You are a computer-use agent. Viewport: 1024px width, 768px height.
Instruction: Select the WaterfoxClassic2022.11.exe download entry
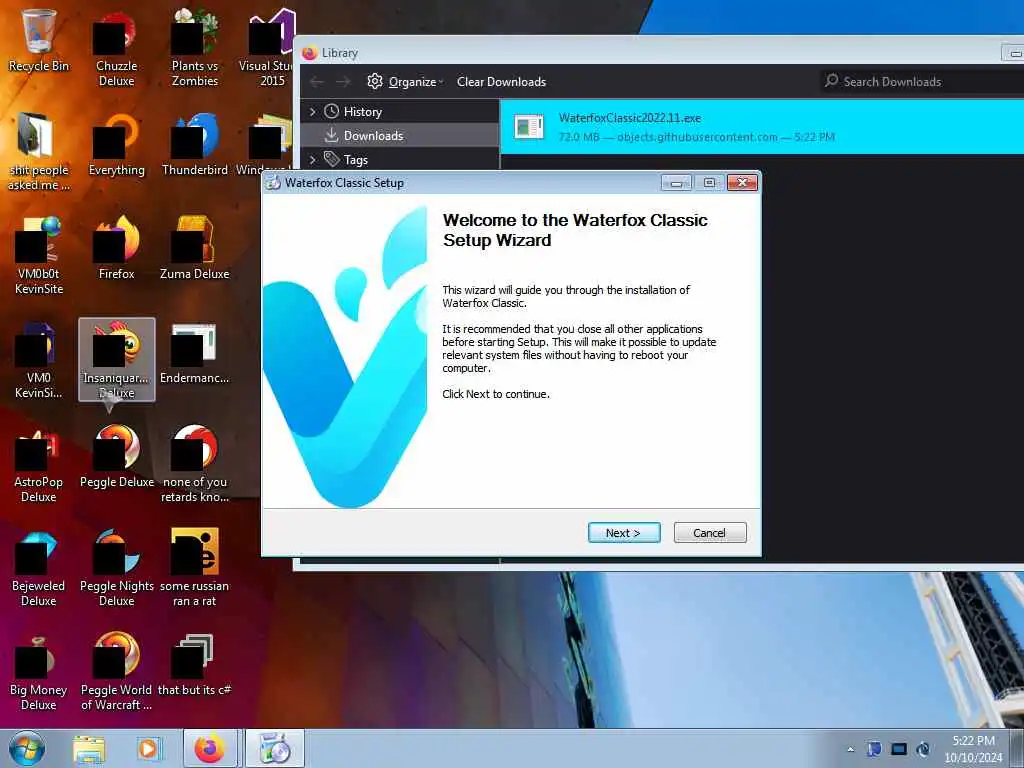point(761,127)
